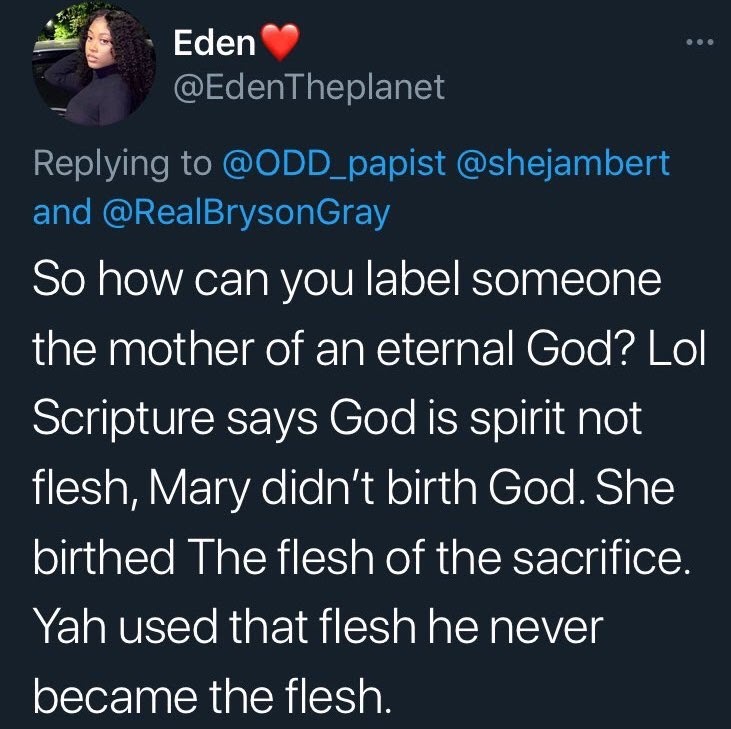
Task: Click the line 'Scripture says God is spirit not'
Action: [338, 419]
